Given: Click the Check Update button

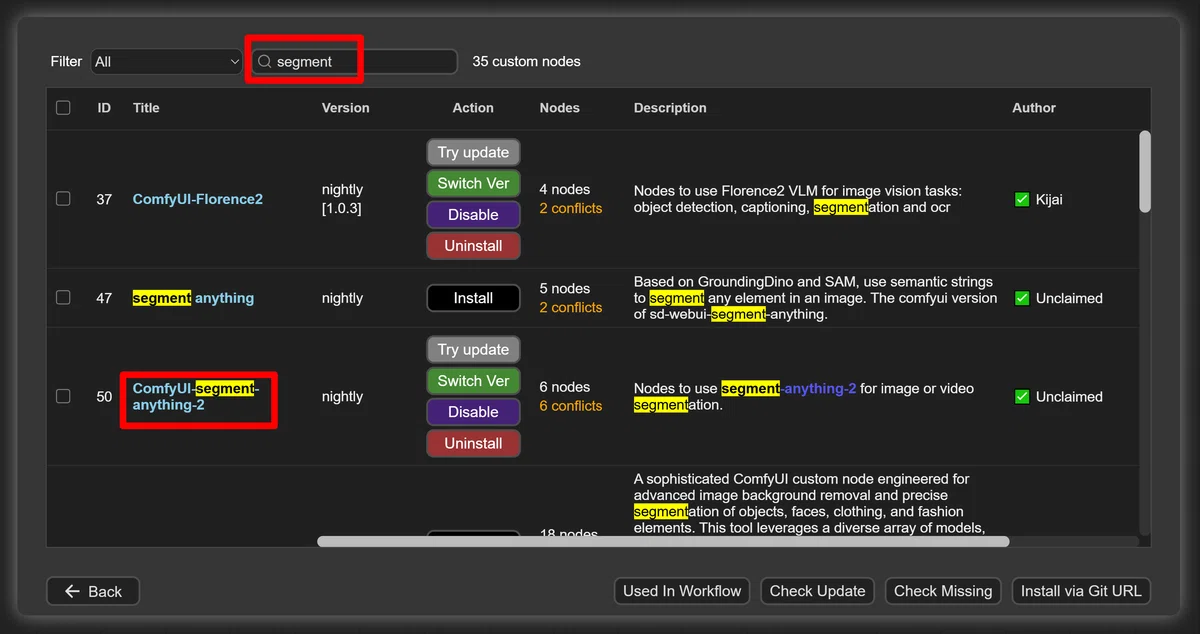Looking at the screenshot, I should click(817, 591).
